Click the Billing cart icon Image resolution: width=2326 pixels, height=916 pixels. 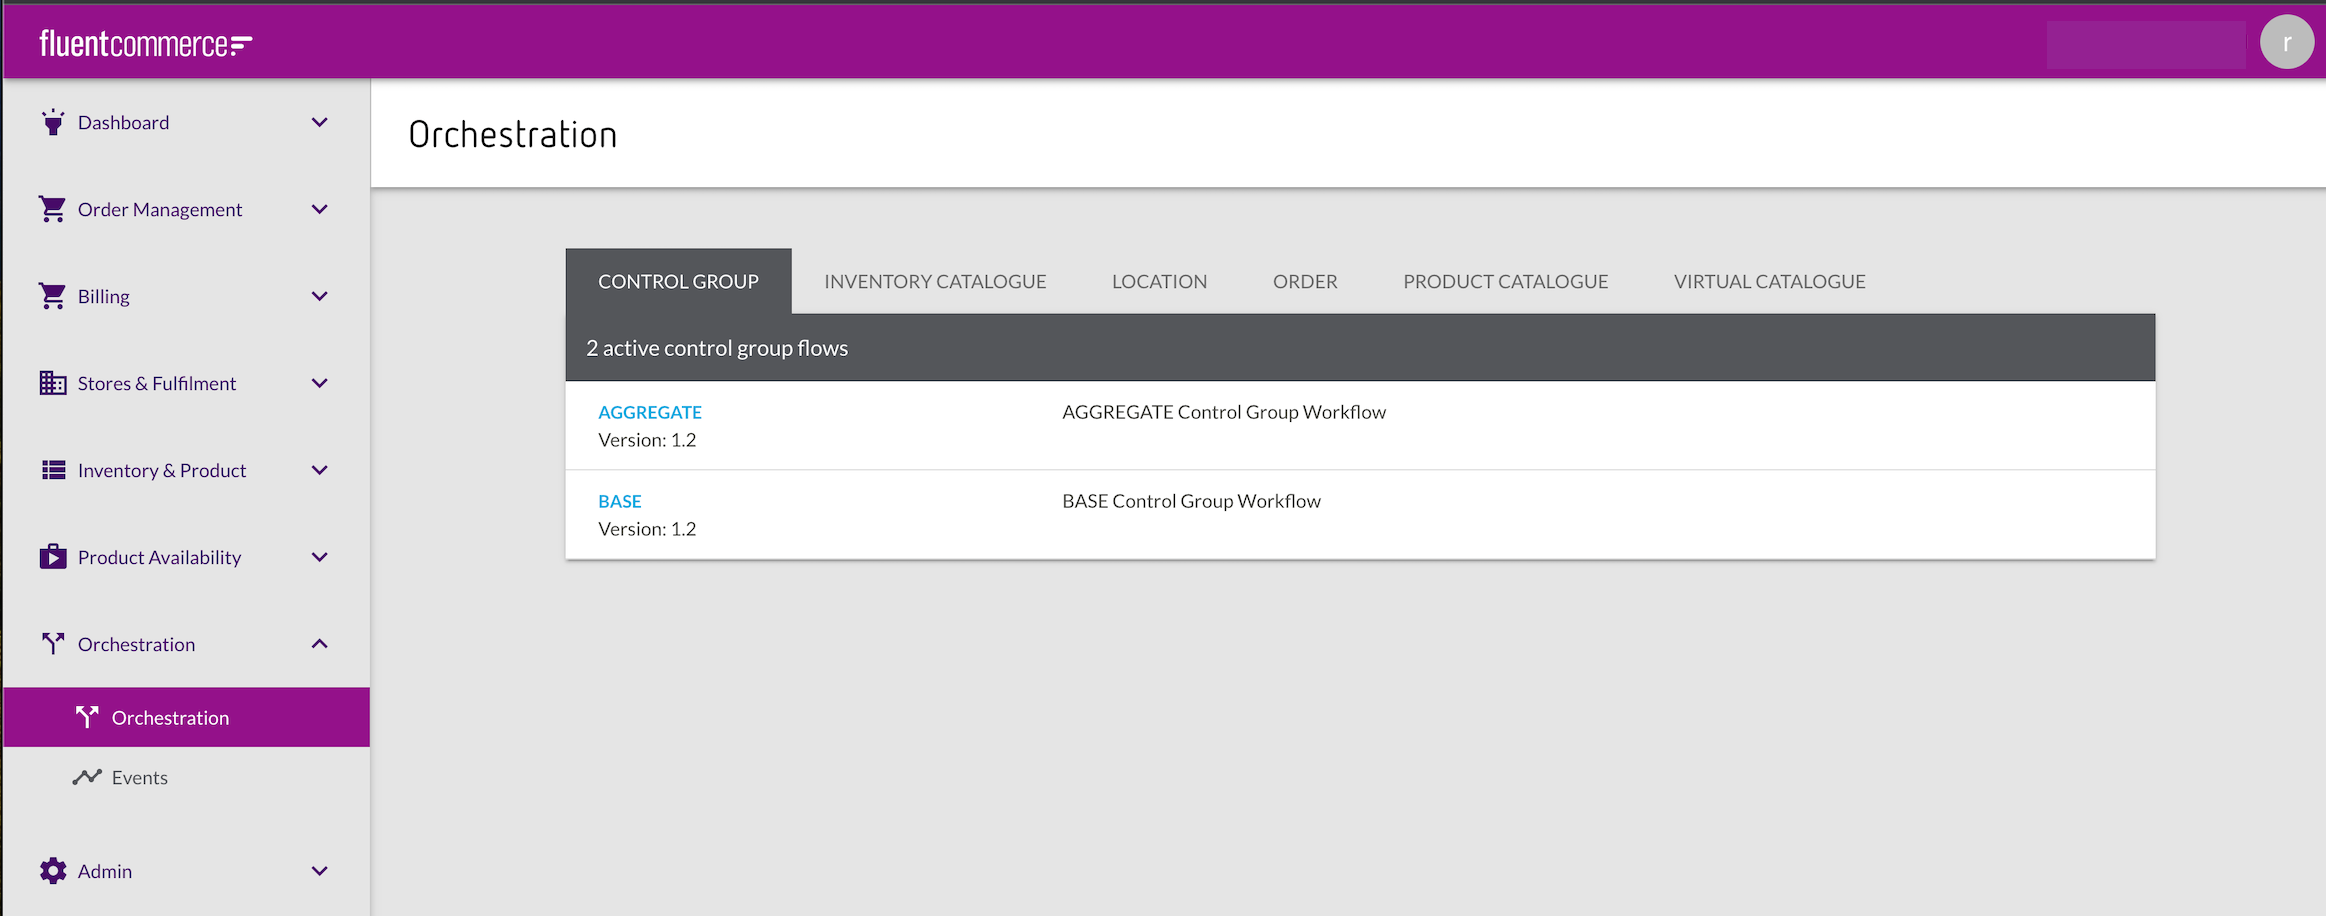coord(52,296)
